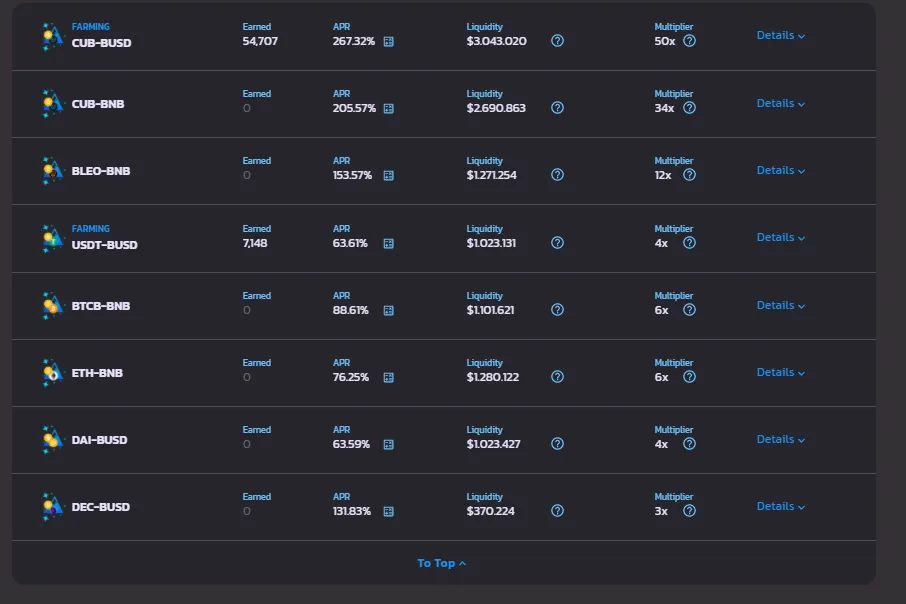The height and width of the screenshot is (604, 906).
Task: Open APR calculator for BLEO-BNB farm
Action: 389,176
